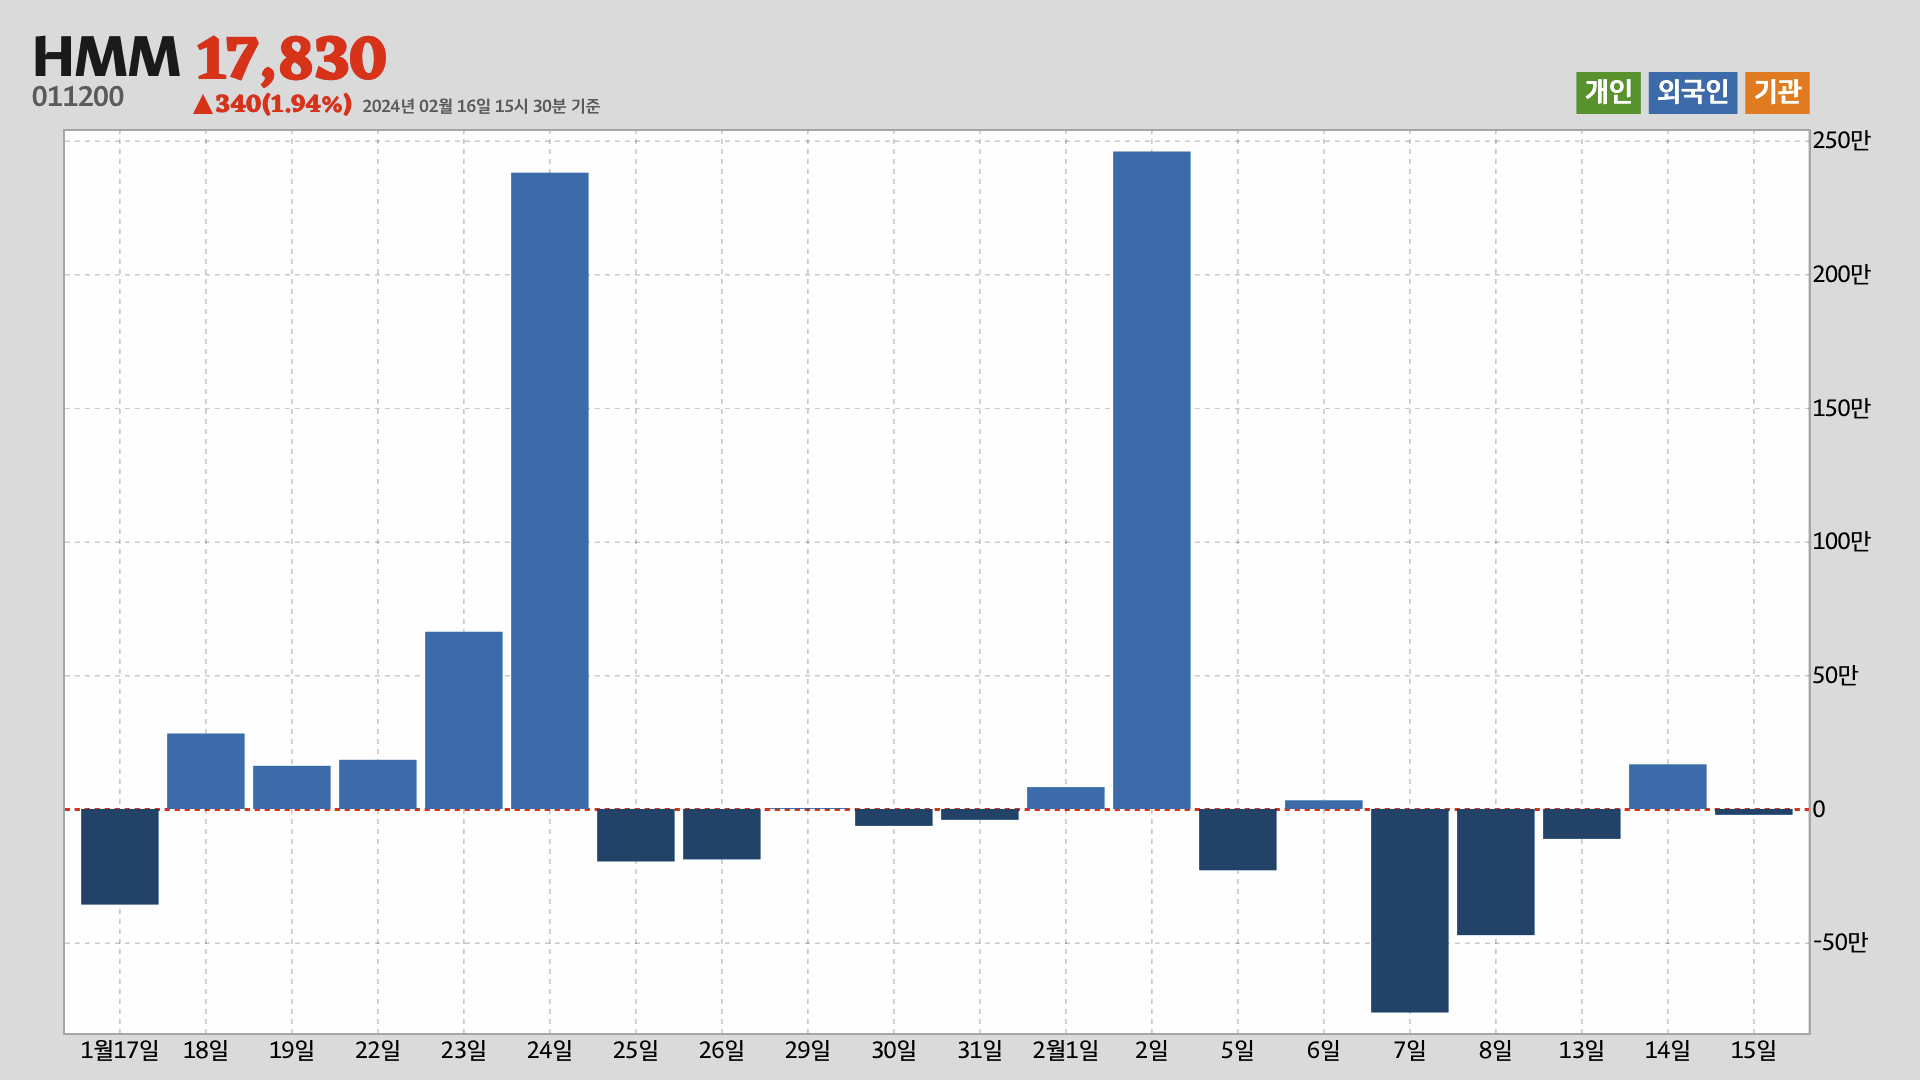1920x1080 pixels.
Task: Click the x-axis label 24일
Action: click(550, 1051)
